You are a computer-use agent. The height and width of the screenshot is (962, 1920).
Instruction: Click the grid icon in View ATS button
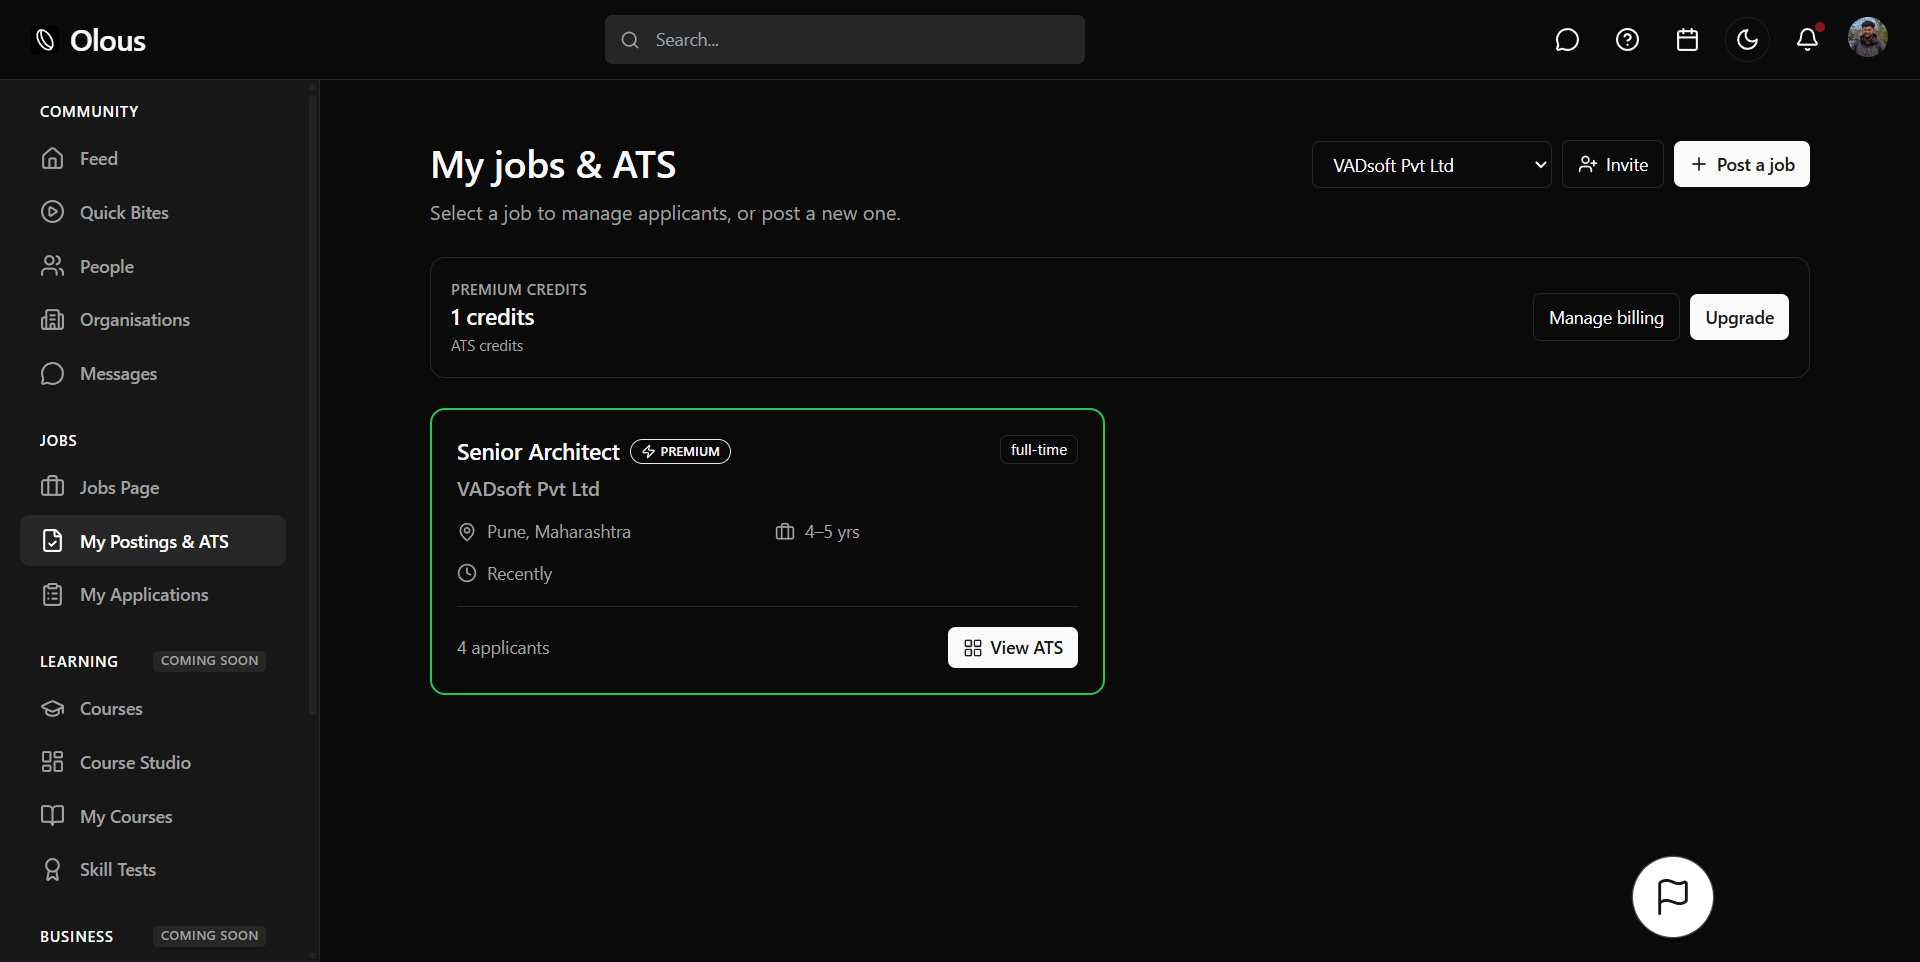pyautogui.click(x=972, y=648)
